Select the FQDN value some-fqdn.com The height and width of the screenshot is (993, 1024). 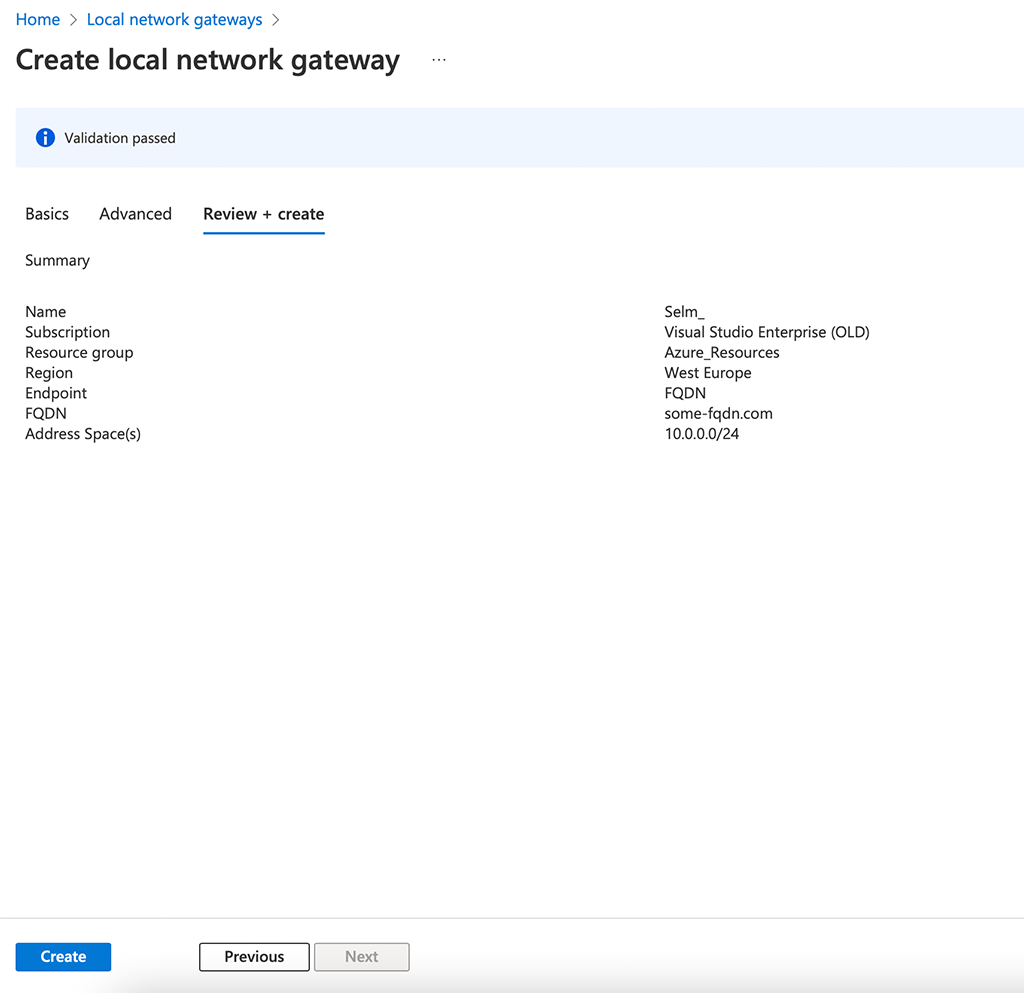click(x=719, y=413)
